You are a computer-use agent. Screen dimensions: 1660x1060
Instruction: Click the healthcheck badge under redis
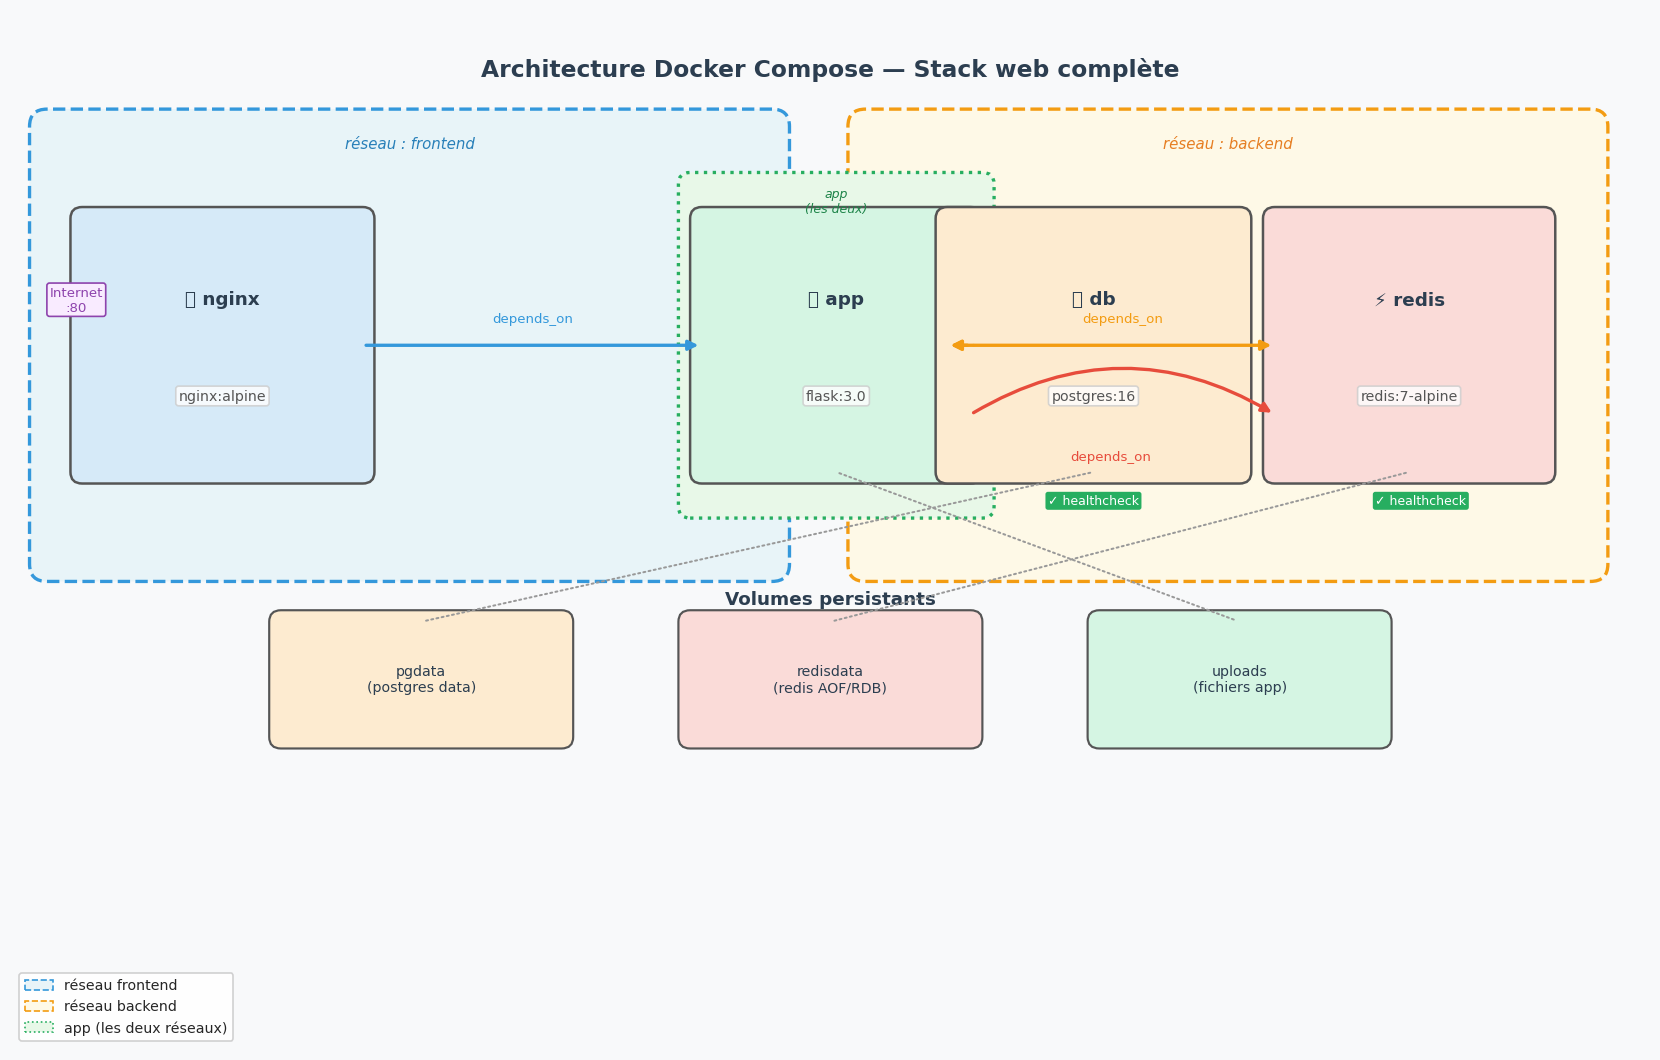tap(1420, 501)
